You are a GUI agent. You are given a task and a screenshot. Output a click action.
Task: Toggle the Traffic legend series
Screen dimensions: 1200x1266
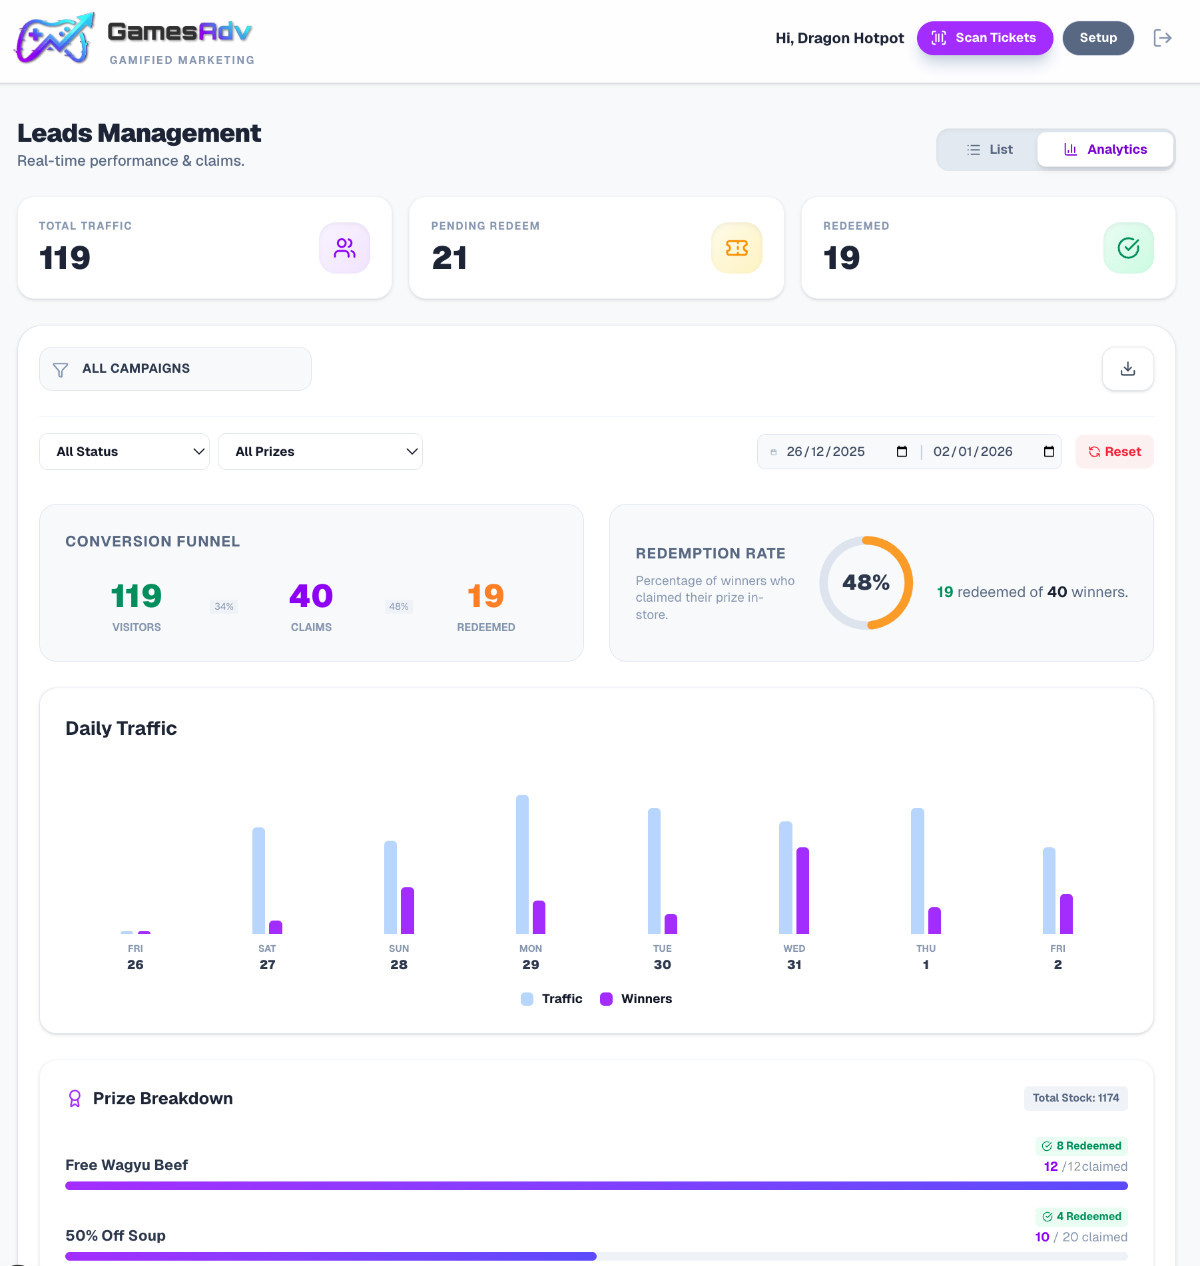552,999
